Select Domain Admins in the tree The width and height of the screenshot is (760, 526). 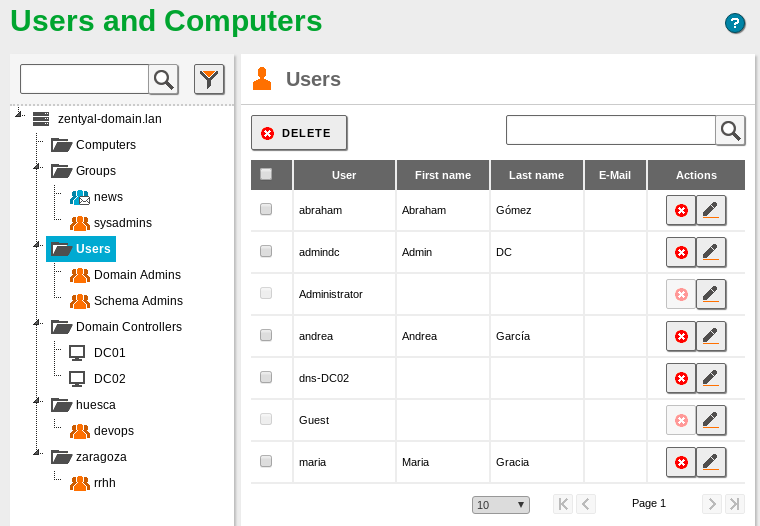[137, 275]
